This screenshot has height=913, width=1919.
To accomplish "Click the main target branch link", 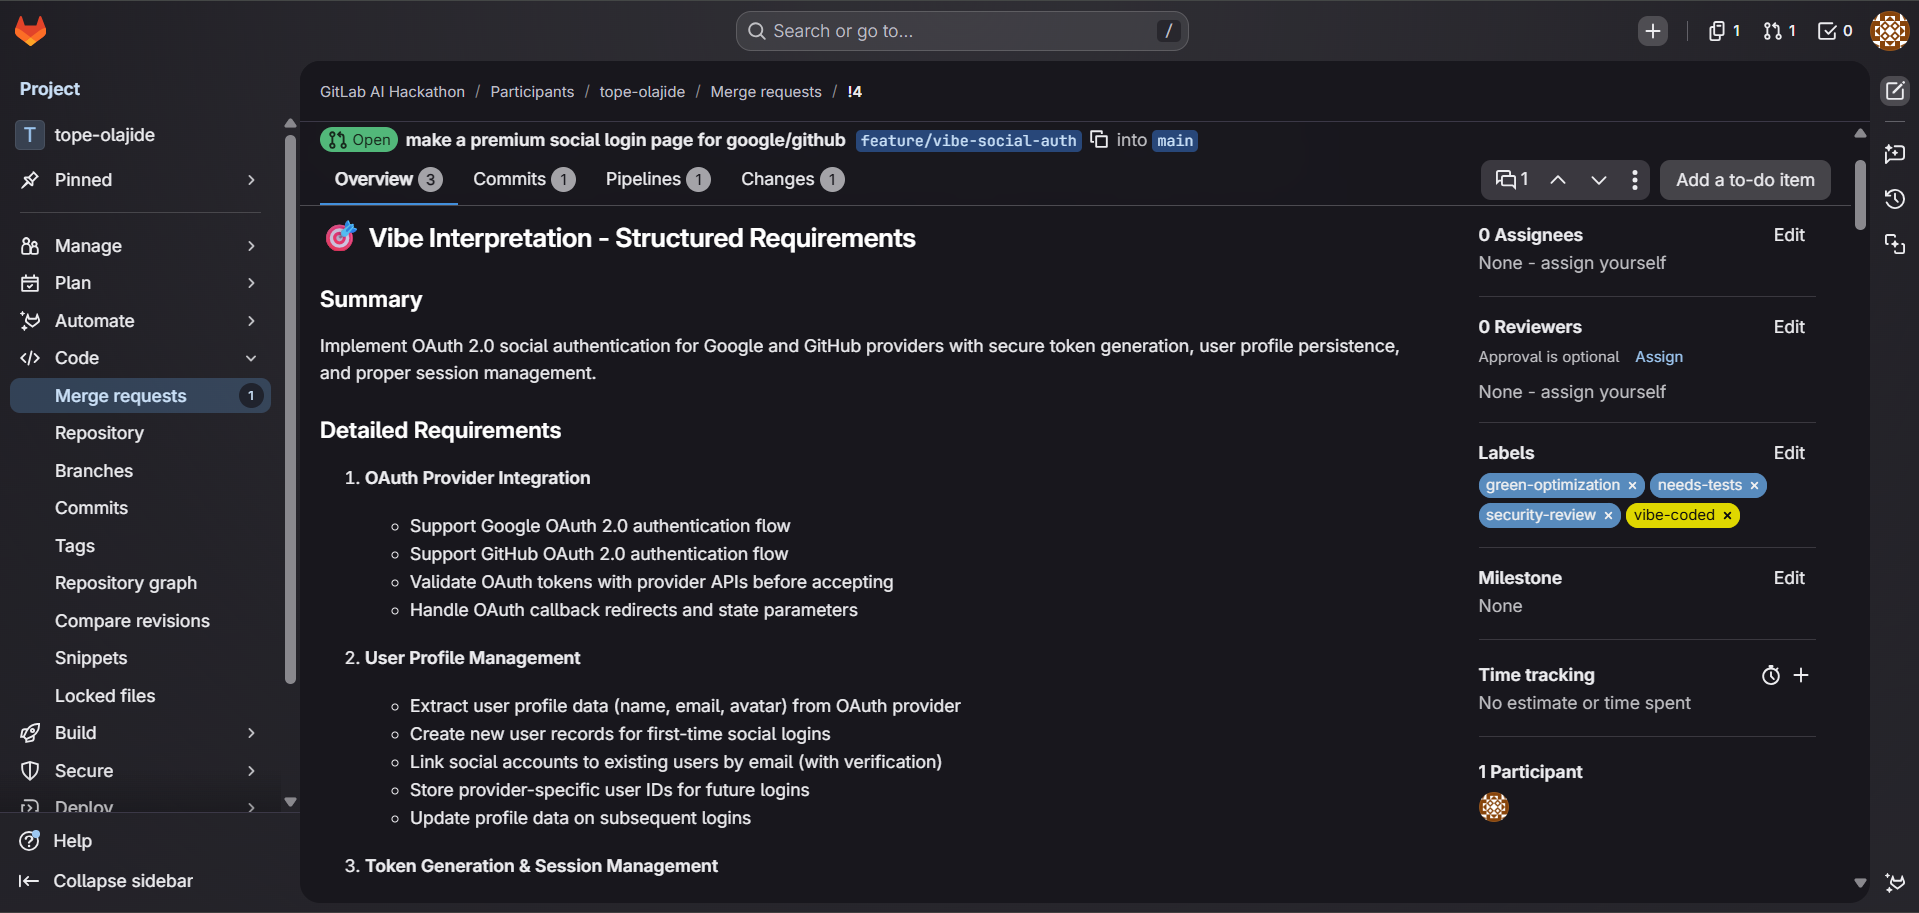I will tap(1175, 141).
